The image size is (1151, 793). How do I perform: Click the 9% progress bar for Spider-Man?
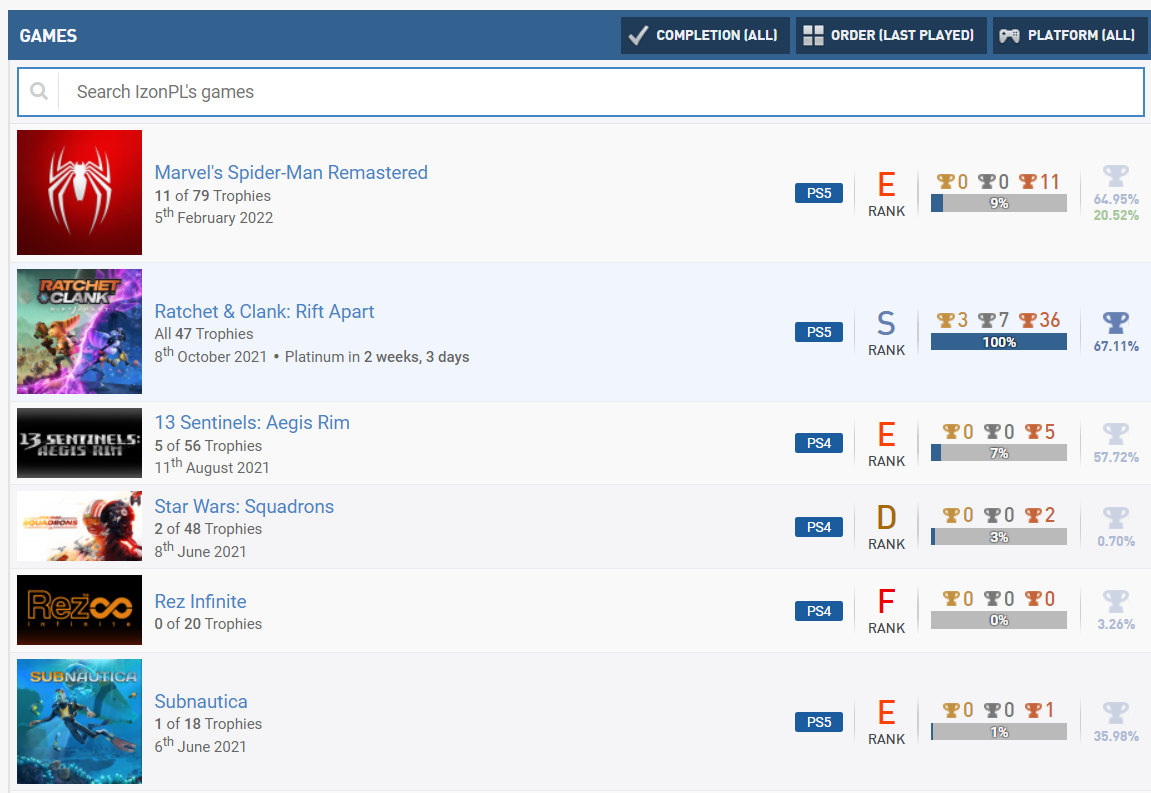[998, 203]
